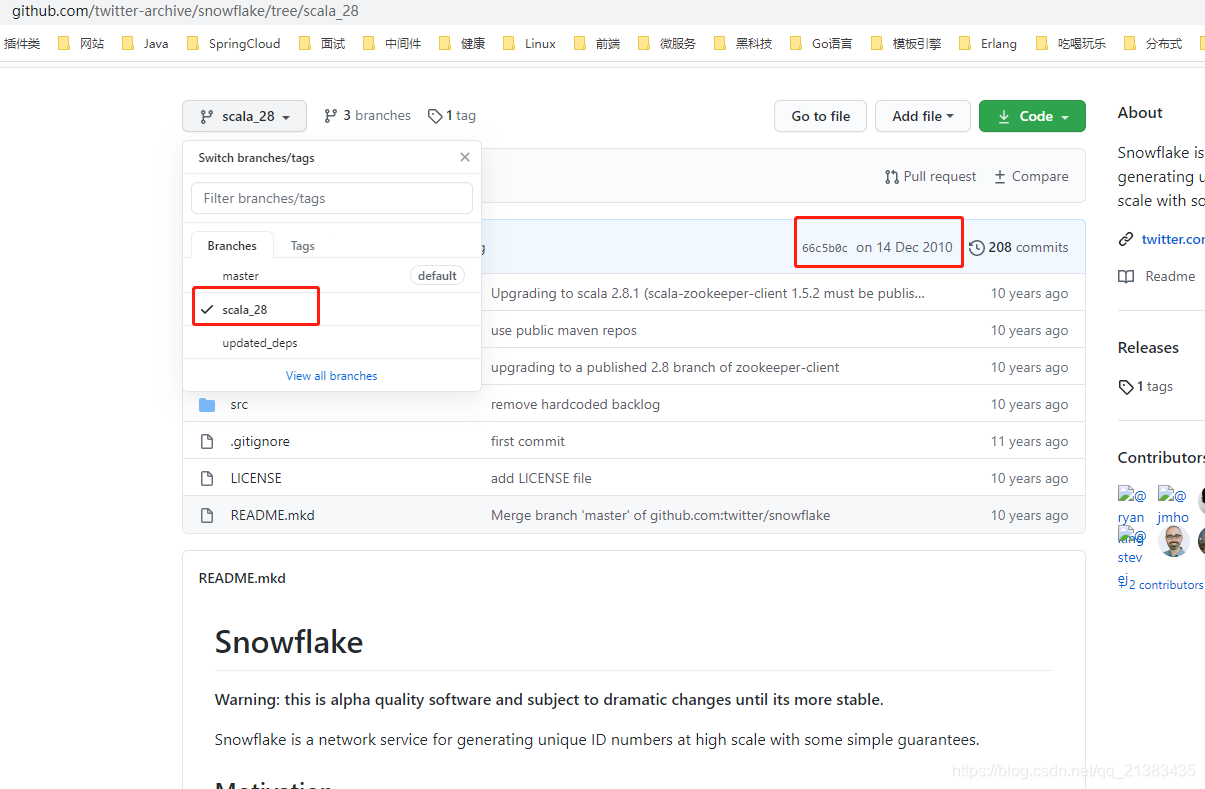Open the 前端 bookmark folder

[x=596, y=43]
